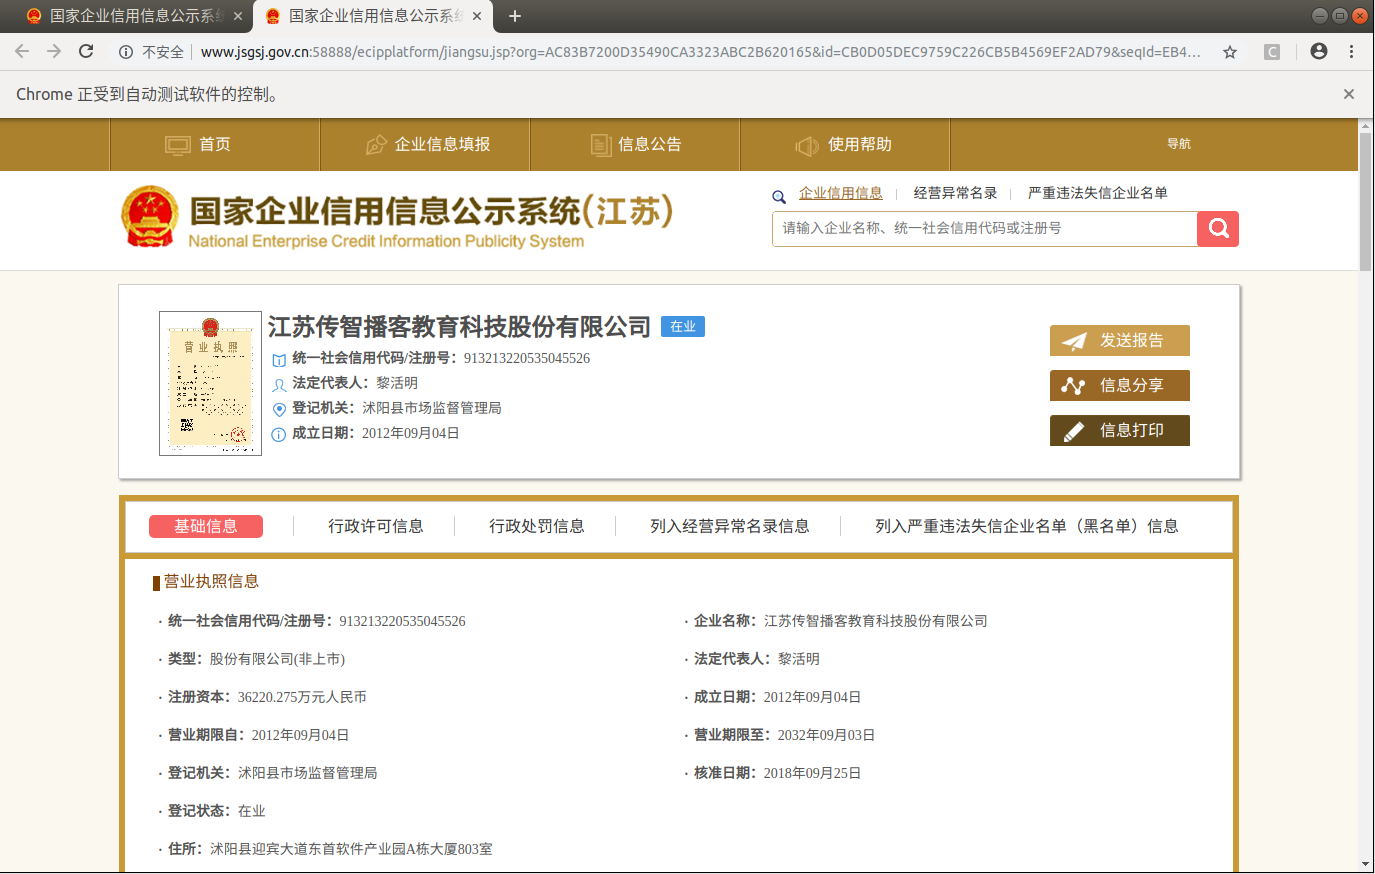The image size is (1375, 874).
Task: Click the 核准日期 value 2018年09月25日
Action: coord(812,774)
